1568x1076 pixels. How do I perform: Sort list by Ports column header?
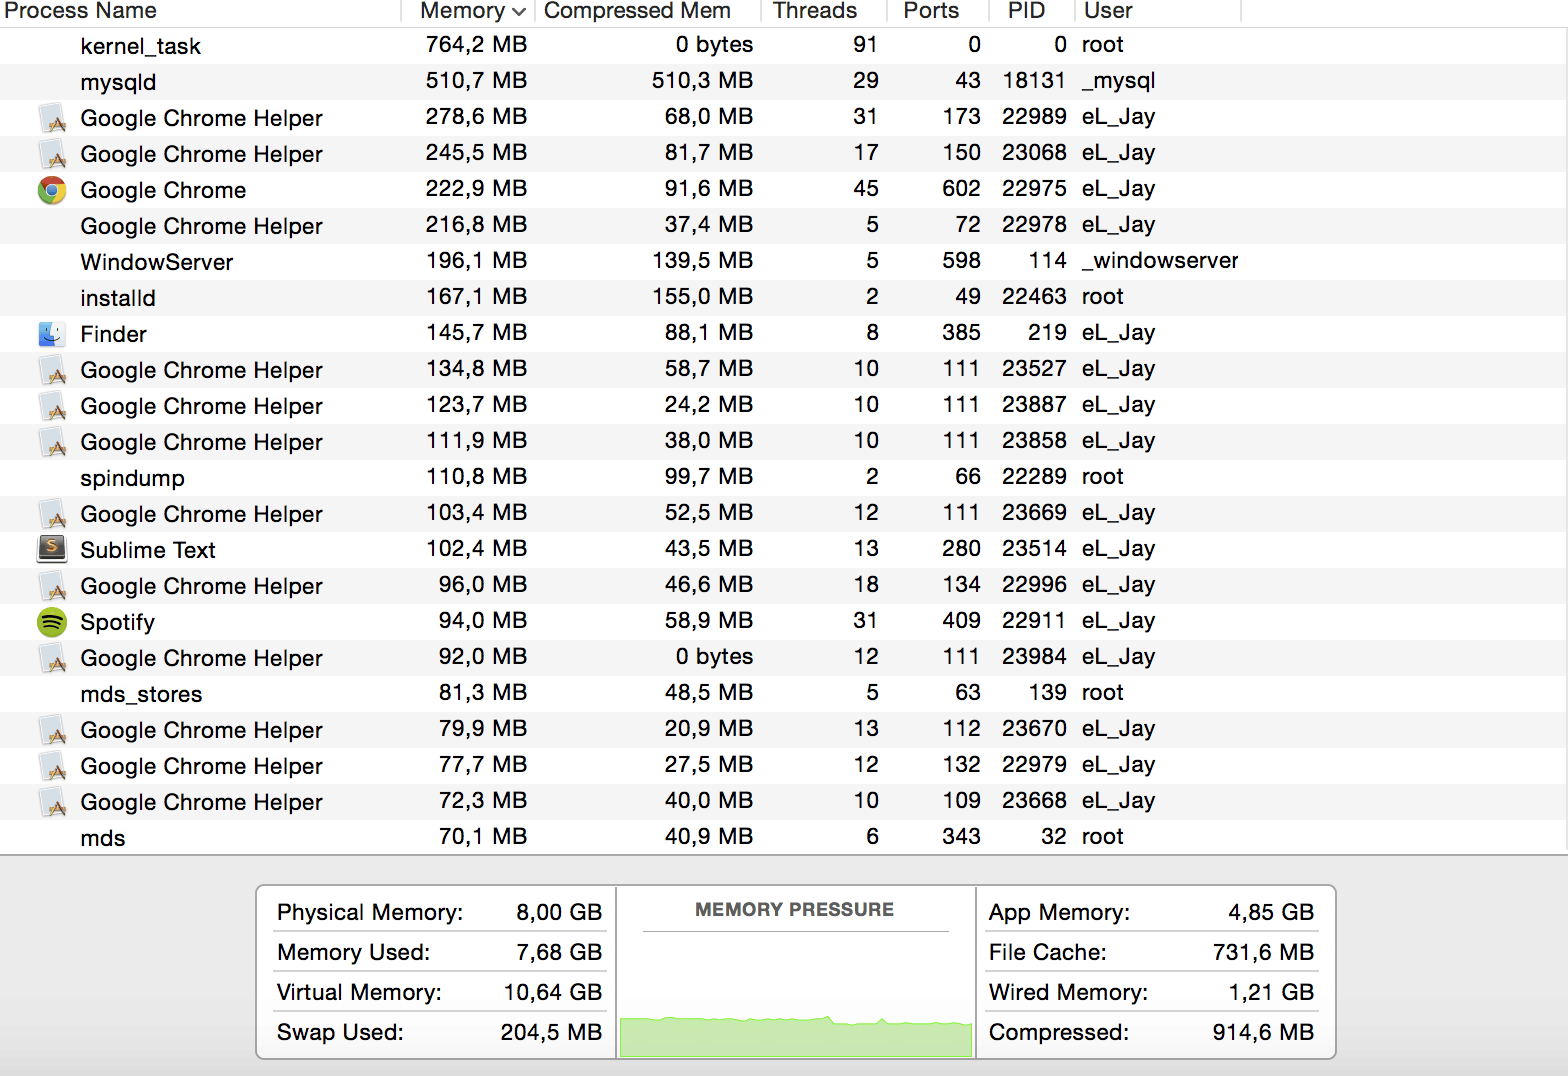(930, 11)
